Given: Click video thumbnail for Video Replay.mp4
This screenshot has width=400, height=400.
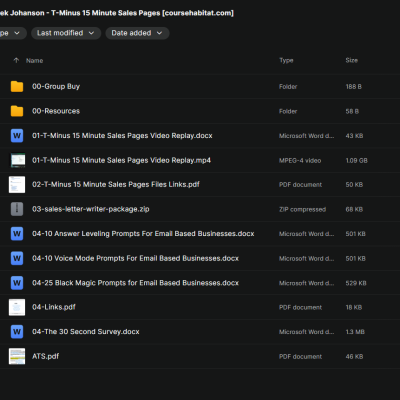Looking at the screenshot, I should tap(18, 160).
